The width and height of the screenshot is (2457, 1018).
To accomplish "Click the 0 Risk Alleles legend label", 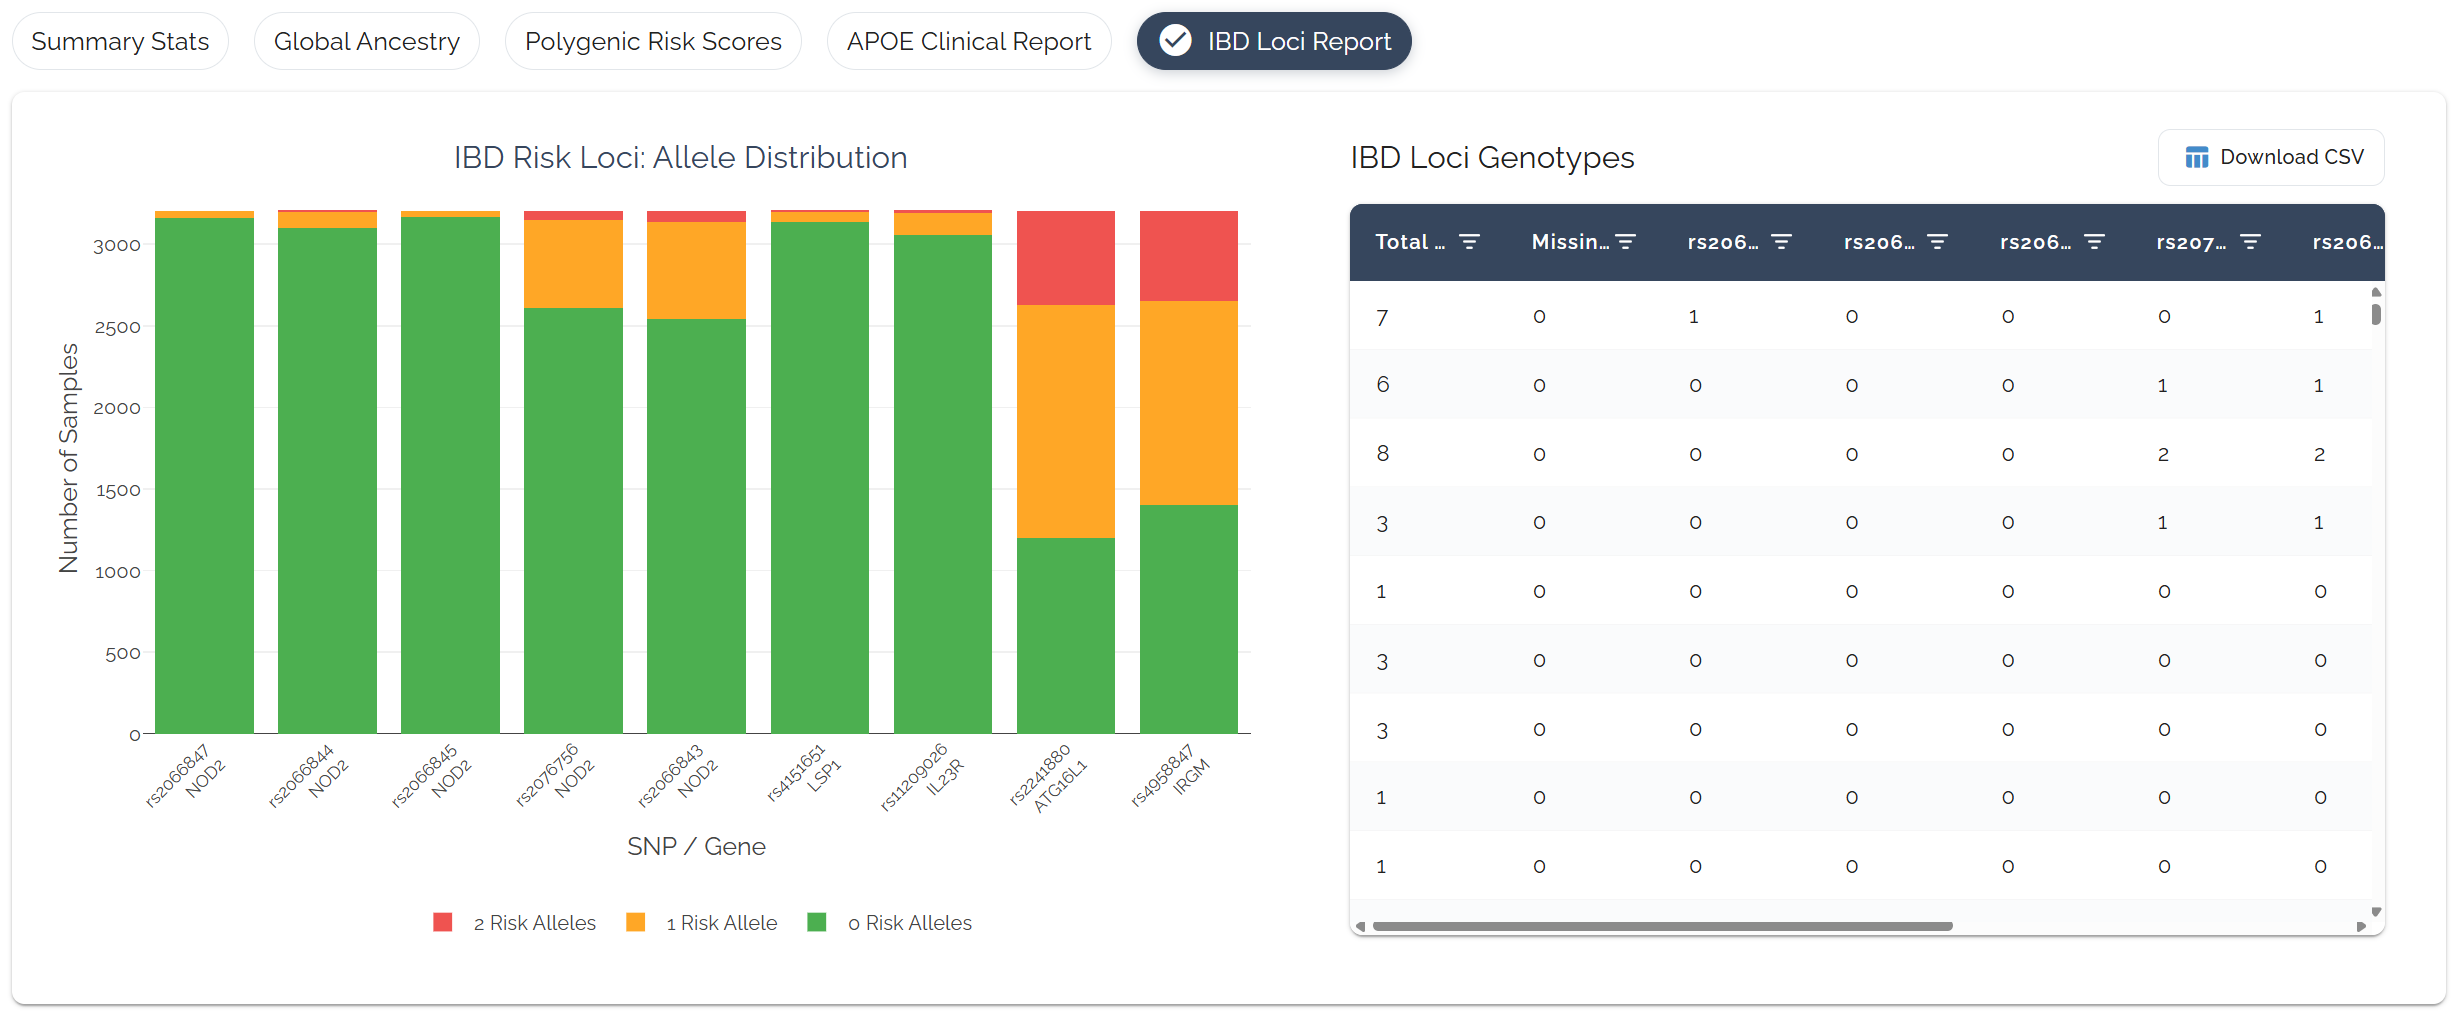I will pos(909,923).
